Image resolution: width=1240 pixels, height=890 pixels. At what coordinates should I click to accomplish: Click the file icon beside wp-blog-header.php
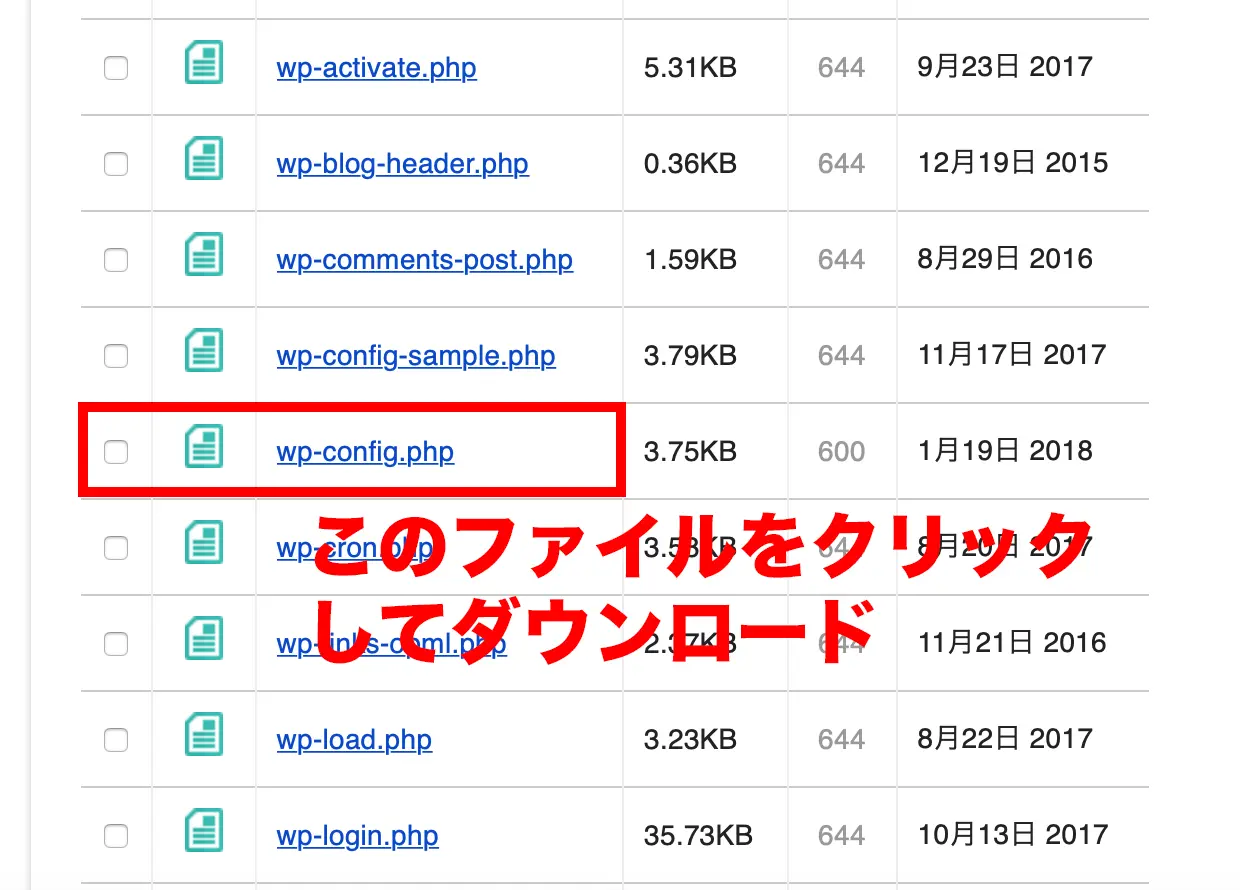(x=204, y=161)
